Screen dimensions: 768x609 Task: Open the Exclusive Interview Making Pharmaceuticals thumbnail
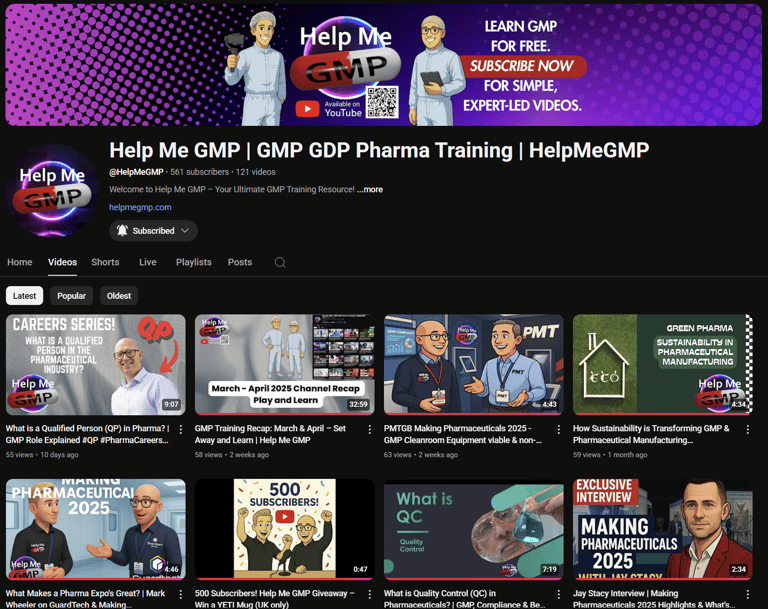(x=663, y=529)
